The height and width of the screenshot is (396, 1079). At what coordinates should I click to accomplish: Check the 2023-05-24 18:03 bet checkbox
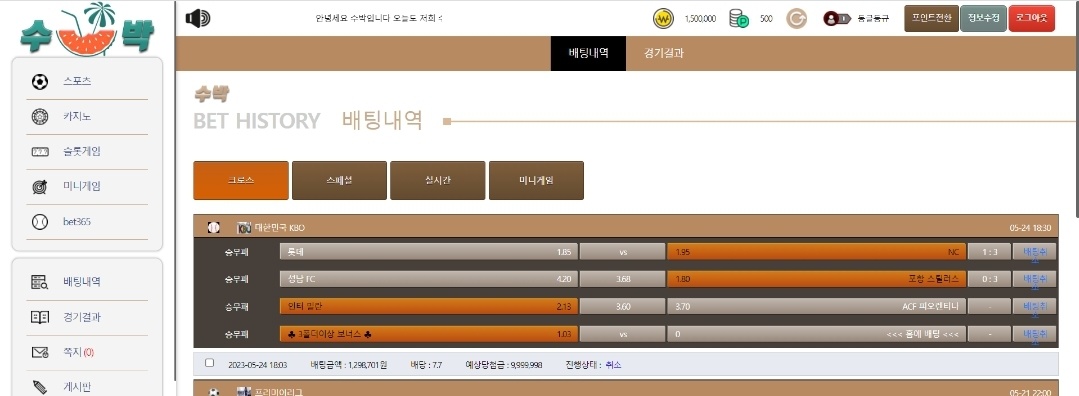click(210, 363)
